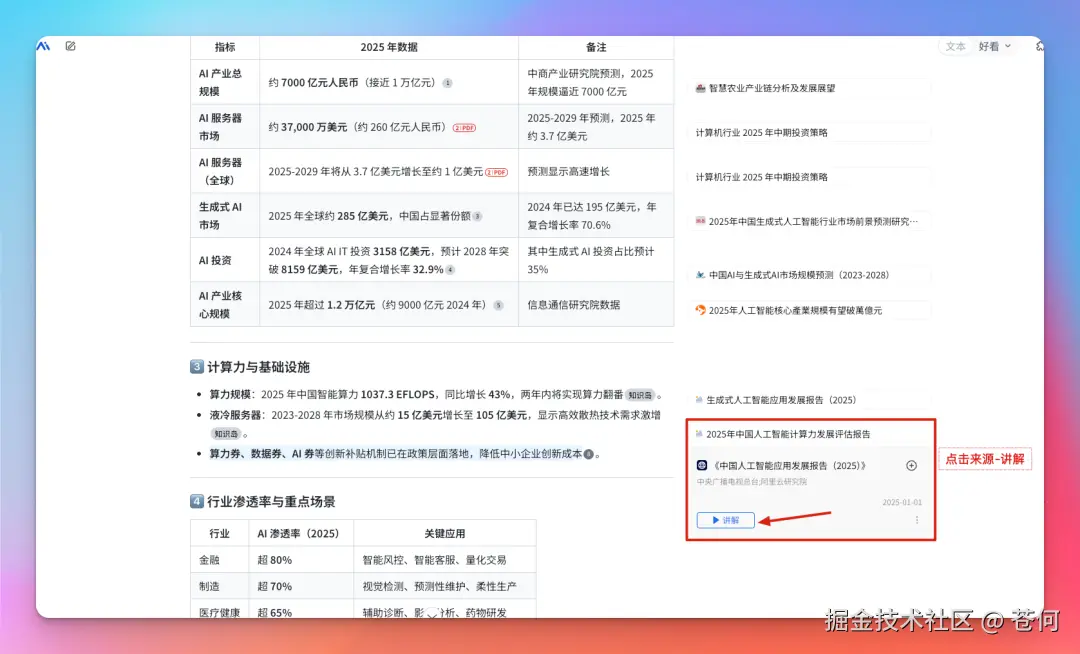
Task: Click citation marker 1 in AI 产业总规模 row
Action: (x=447, y=83)
